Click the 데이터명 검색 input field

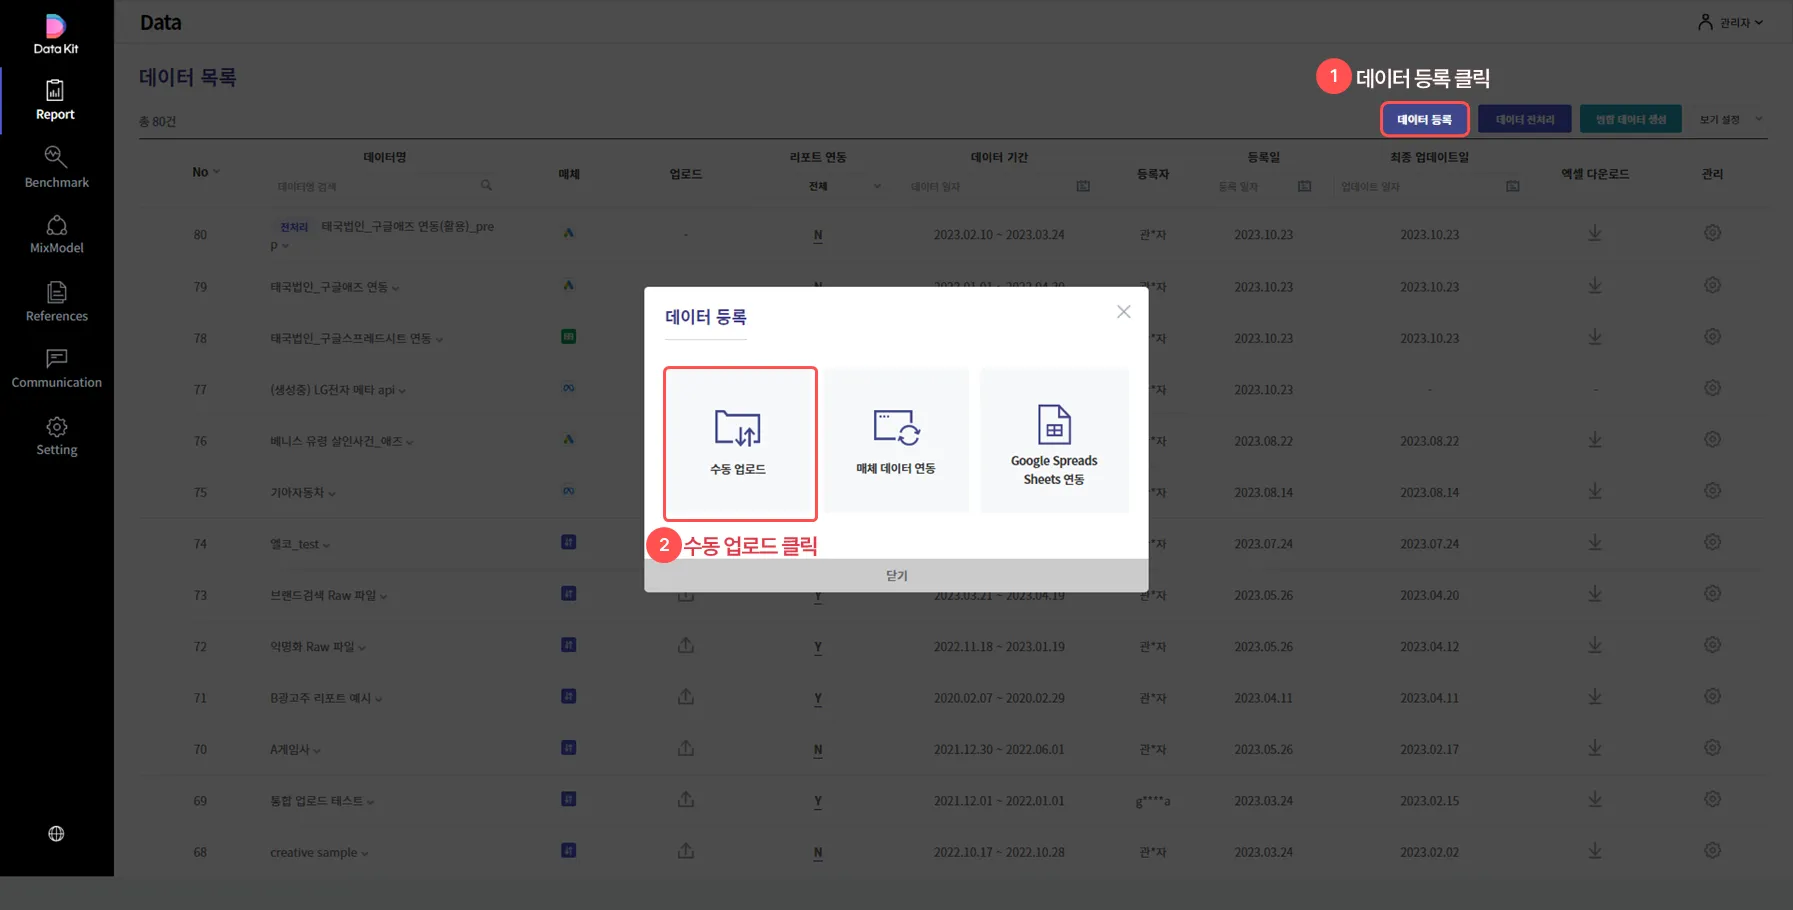(385, 186)
